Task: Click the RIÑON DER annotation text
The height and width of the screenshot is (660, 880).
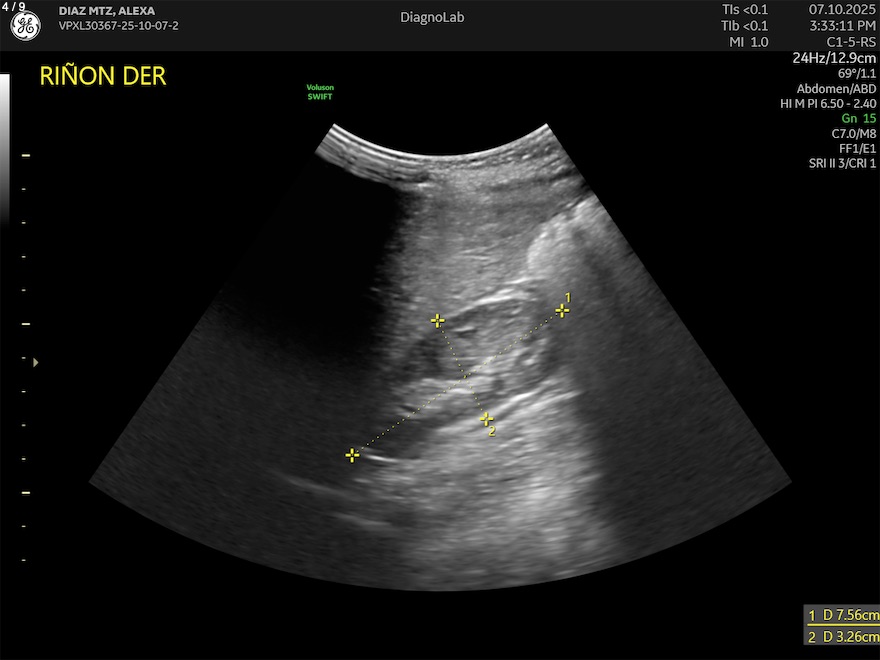Action: coord(102,77)
